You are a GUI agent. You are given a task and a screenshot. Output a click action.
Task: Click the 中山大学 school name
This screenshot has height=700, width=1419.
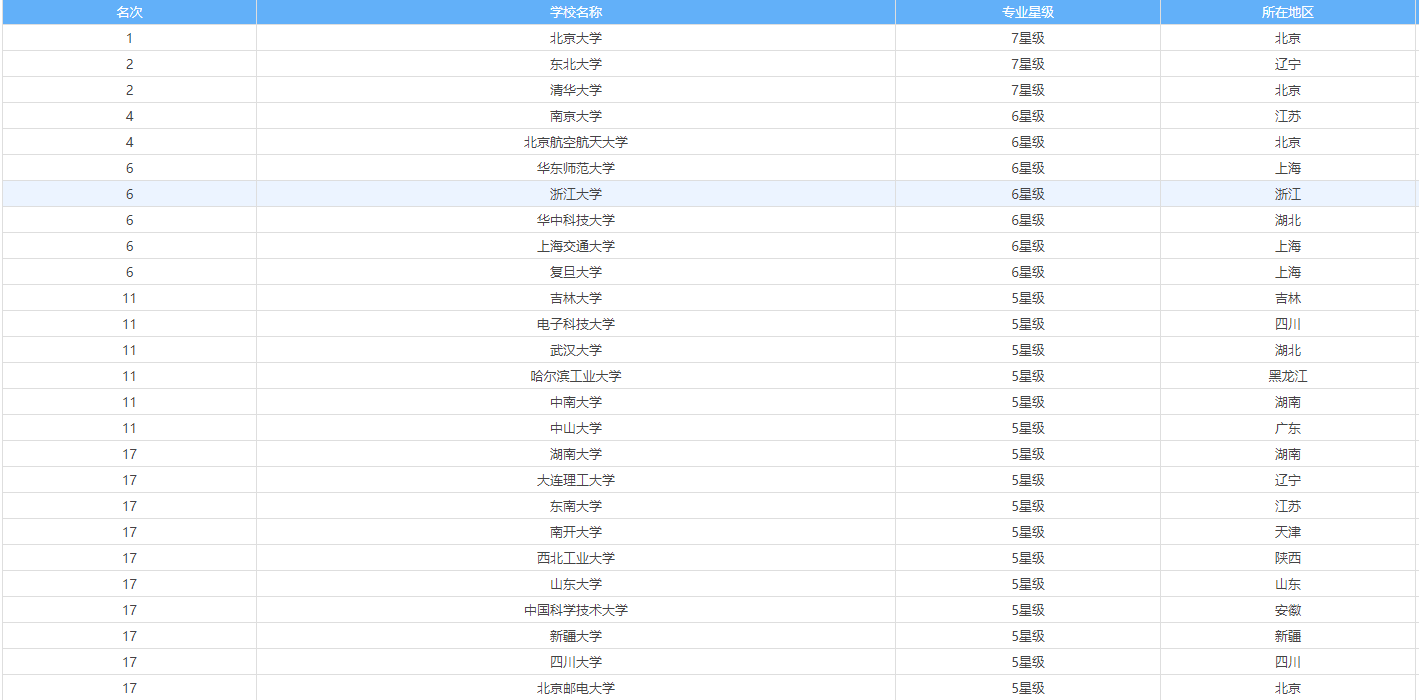(x=576, y=428)
